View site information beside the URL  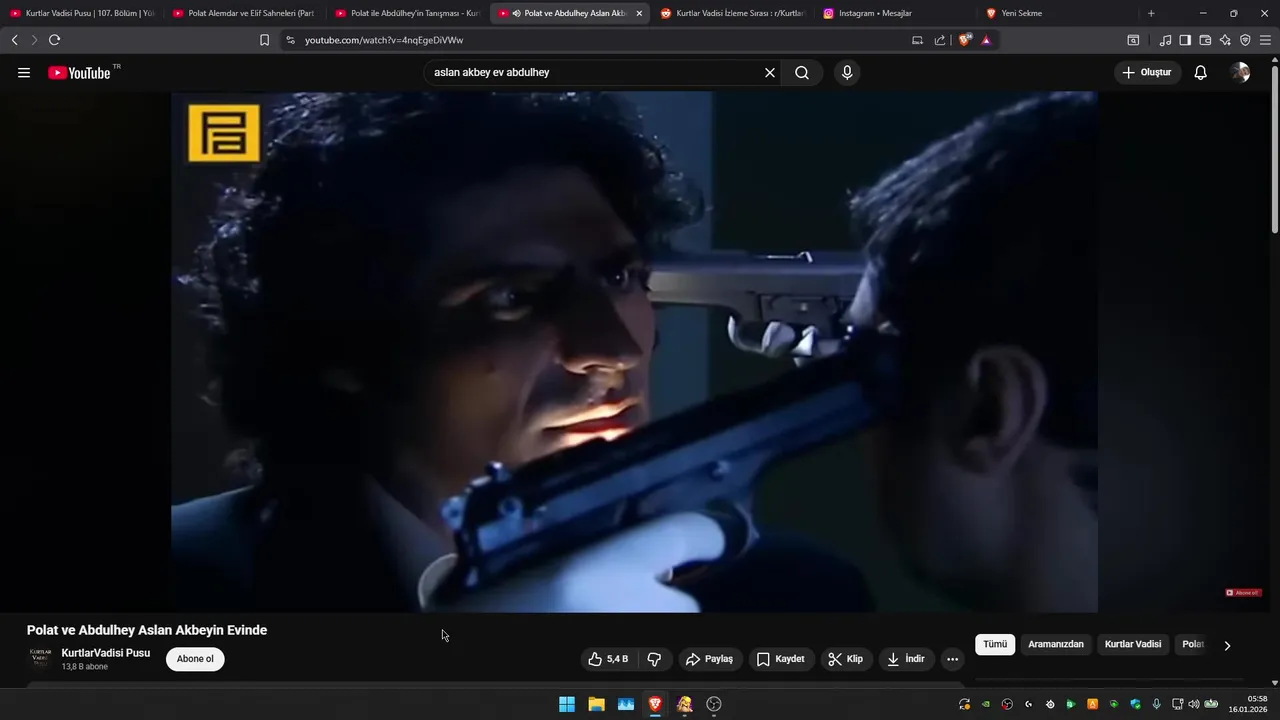click(x=290, y=40)
